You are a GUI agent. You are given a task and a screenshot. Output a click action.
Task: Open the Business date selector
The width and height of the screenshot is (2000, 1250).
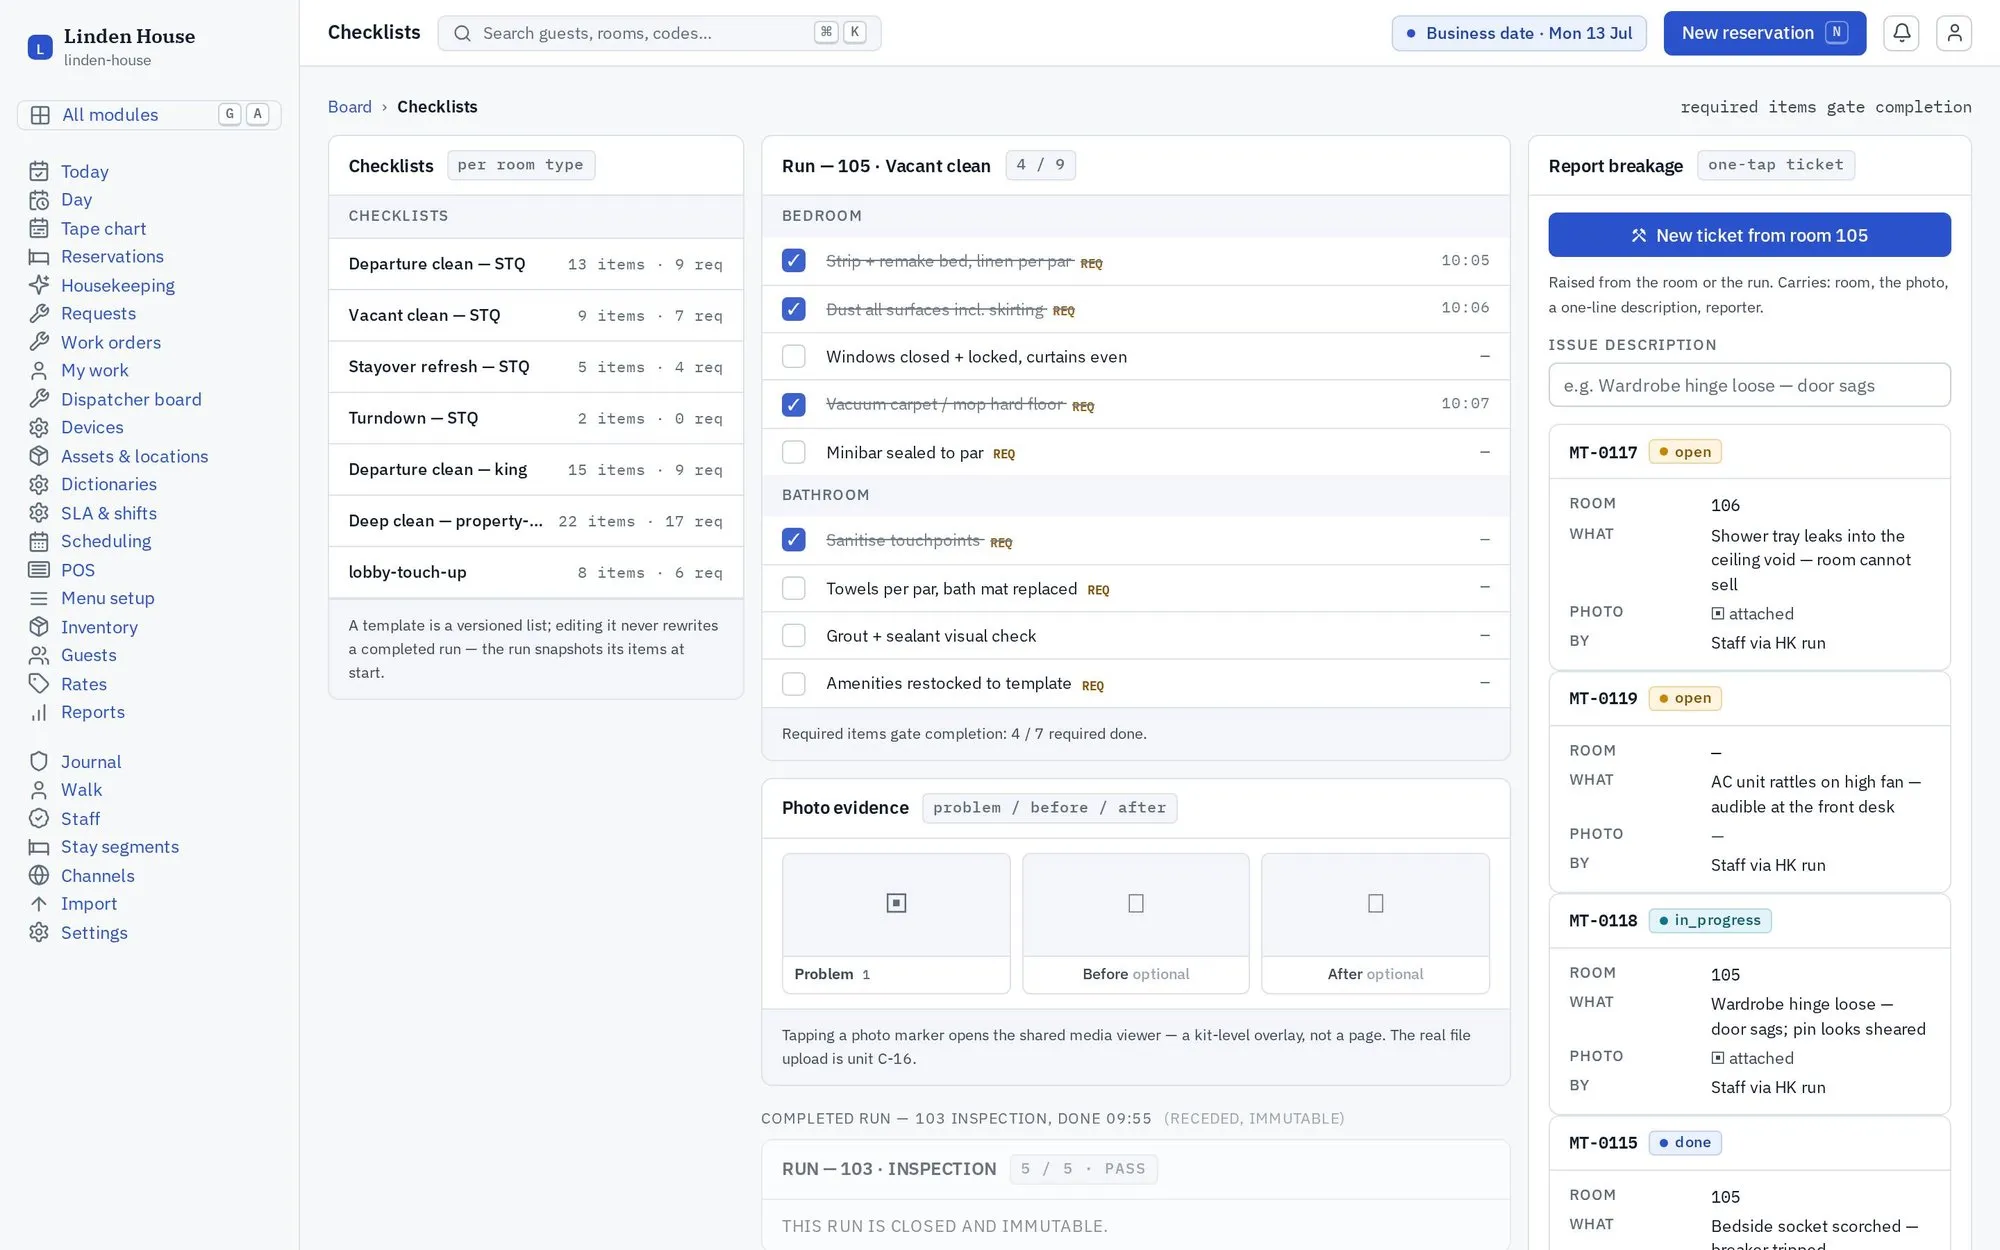point(1519,33)
